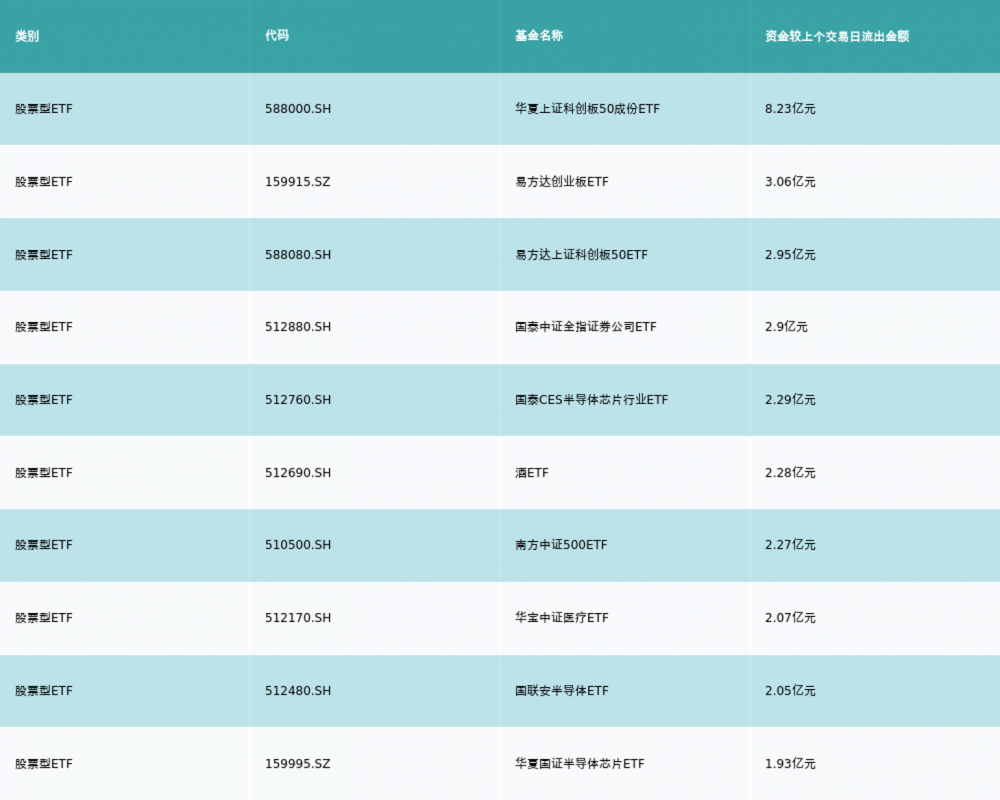
Task: Click fund name 华夏上证科创板50成份ETF
Action: (x=587, y=109)
